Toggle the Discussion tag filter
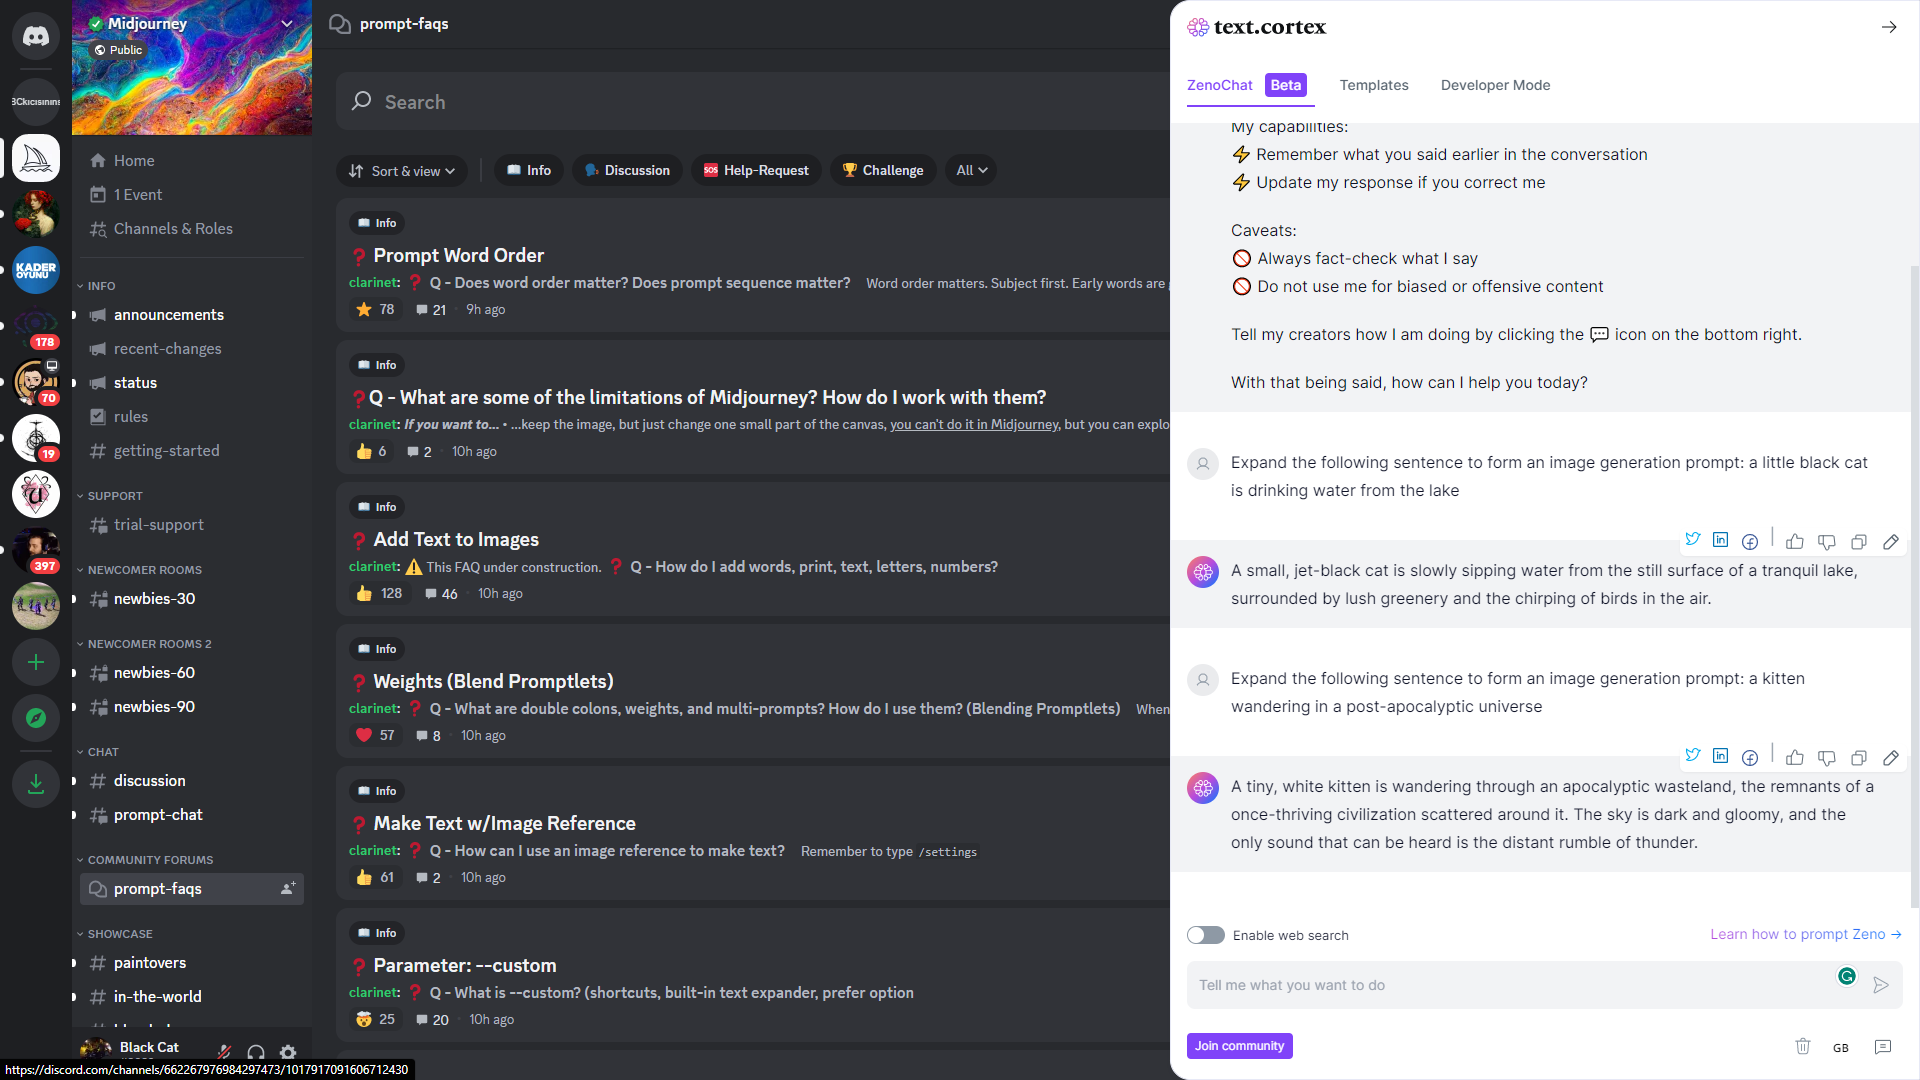The height and width of the screenshot is (1080, 1920). point(627,170)
